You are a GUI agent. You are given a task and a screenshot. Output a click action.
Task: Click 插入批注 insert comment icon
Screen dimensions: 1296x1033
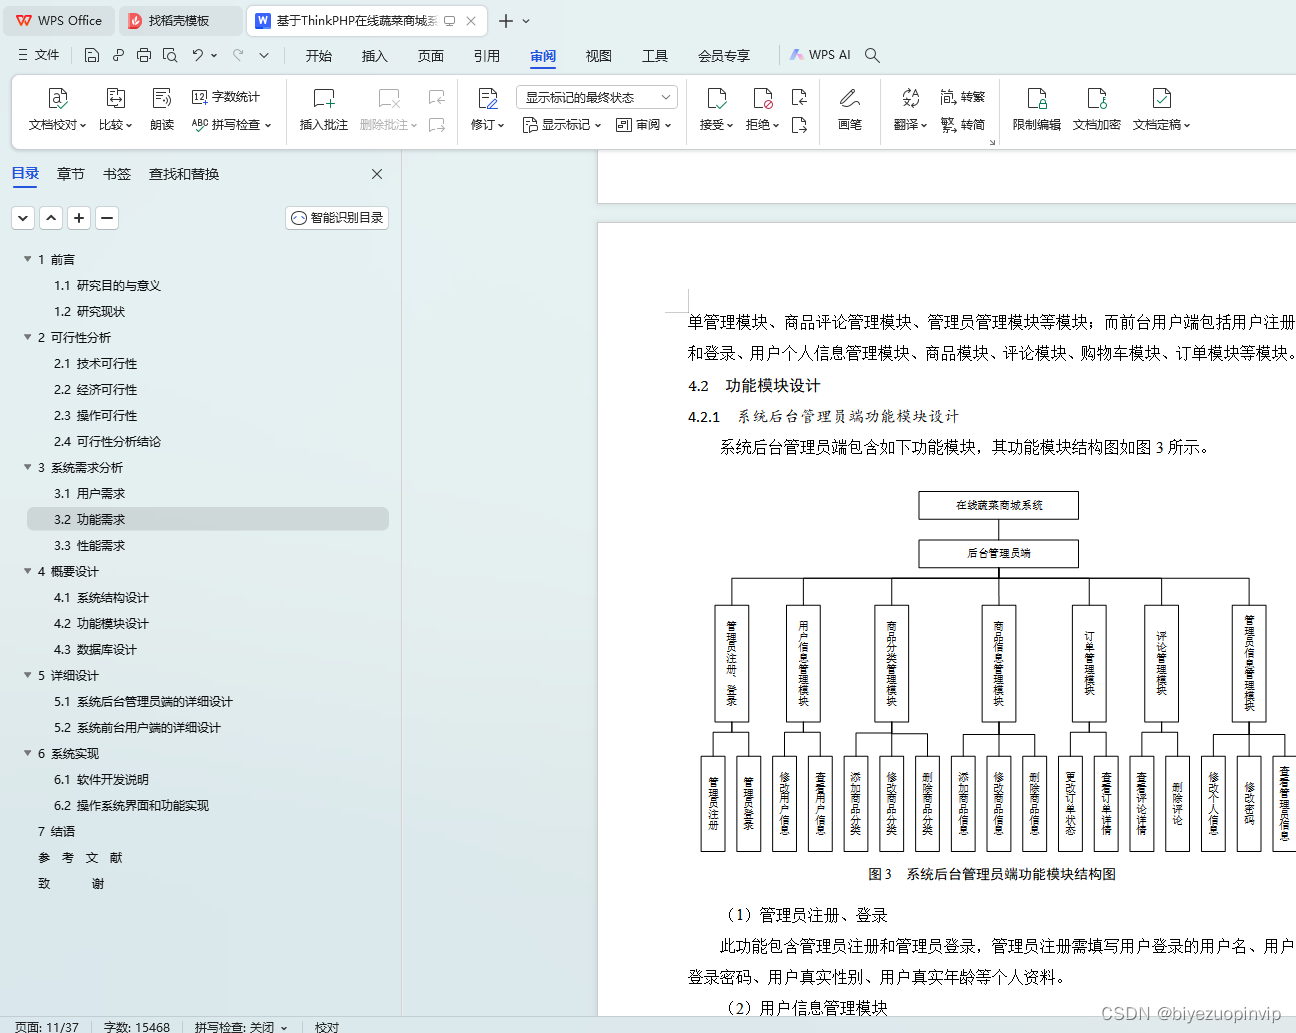[x=323, y=98]
